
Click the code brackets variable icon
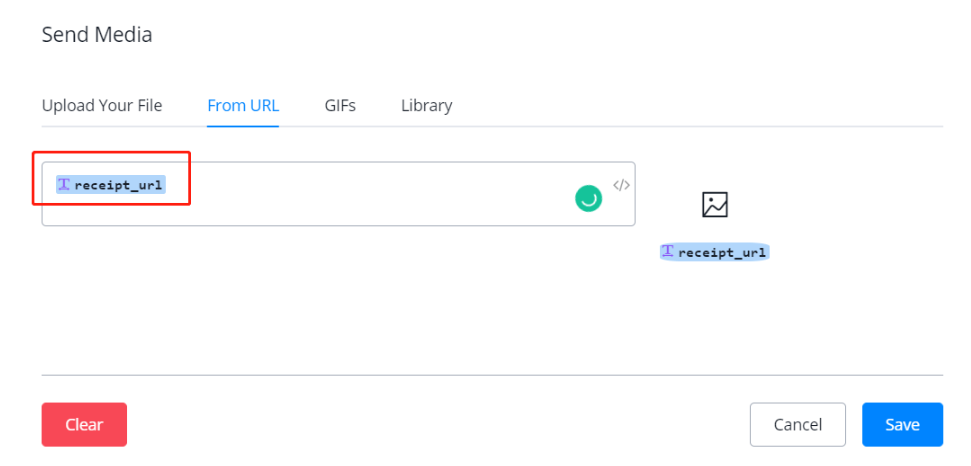pos(621,185)
